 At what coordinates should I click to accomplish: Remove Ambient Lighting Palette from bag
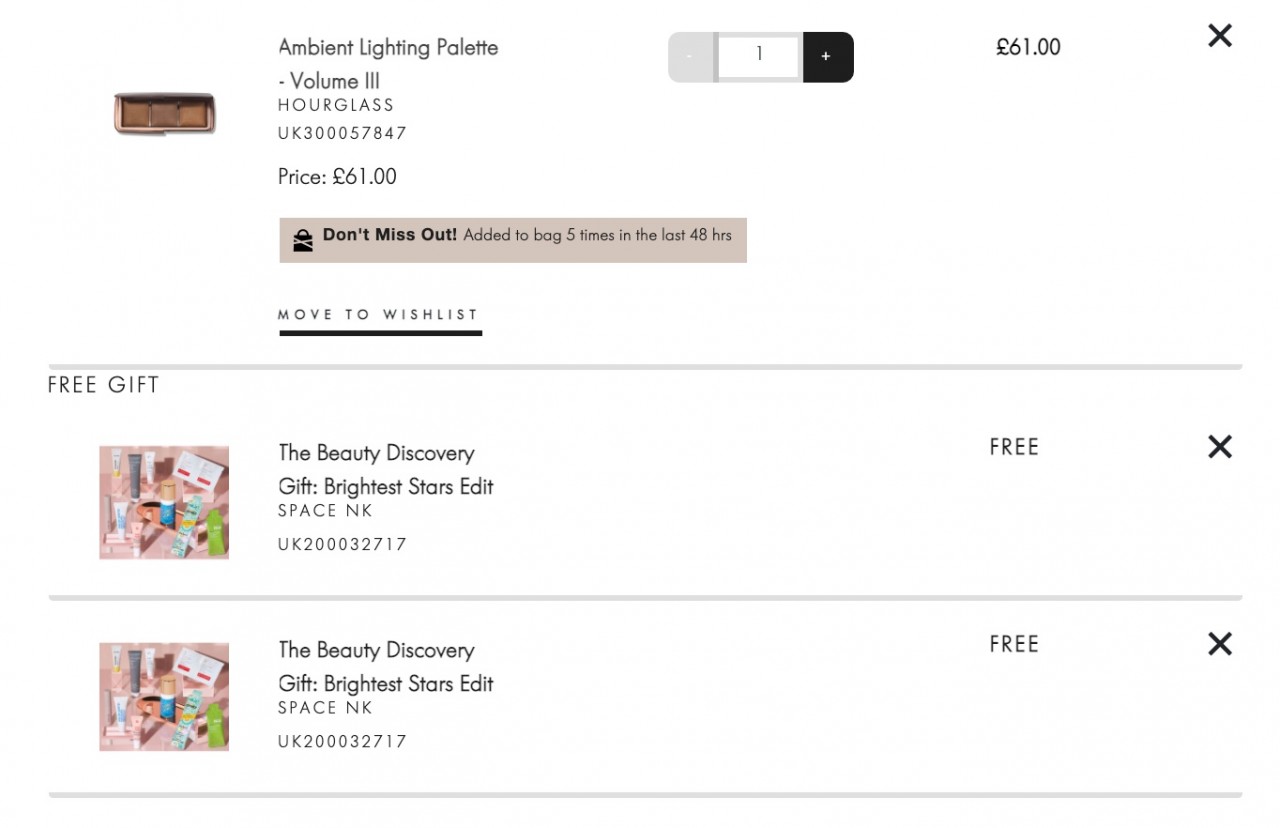tap(1220, 36)
